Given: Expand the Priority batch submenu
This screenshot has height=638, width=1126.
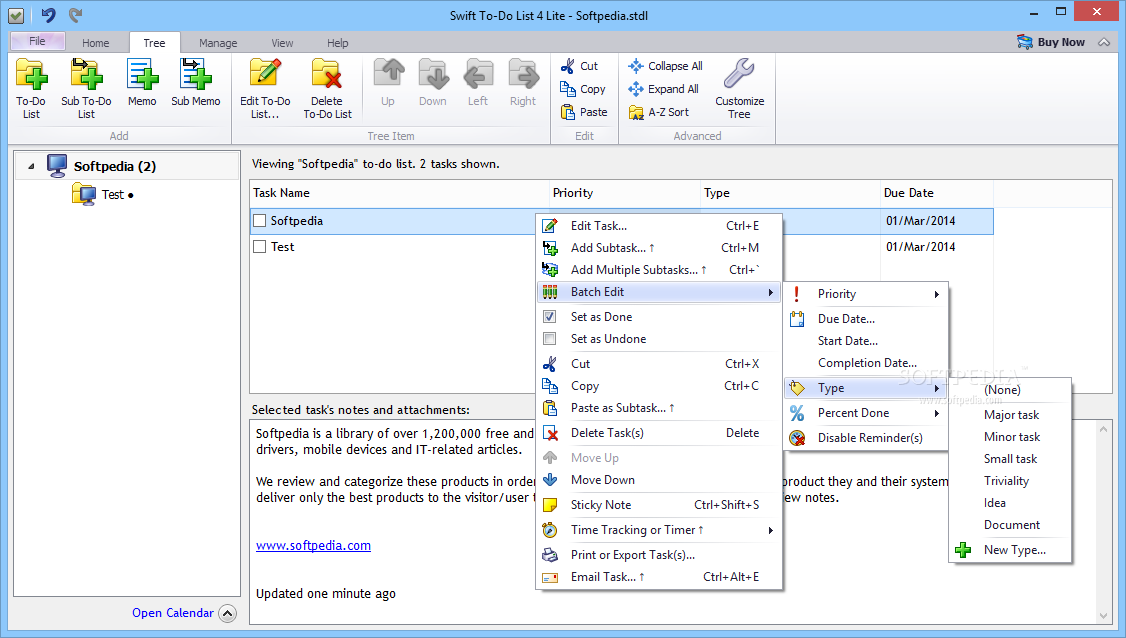Looking at the screenshot, I should coord(865,294).
